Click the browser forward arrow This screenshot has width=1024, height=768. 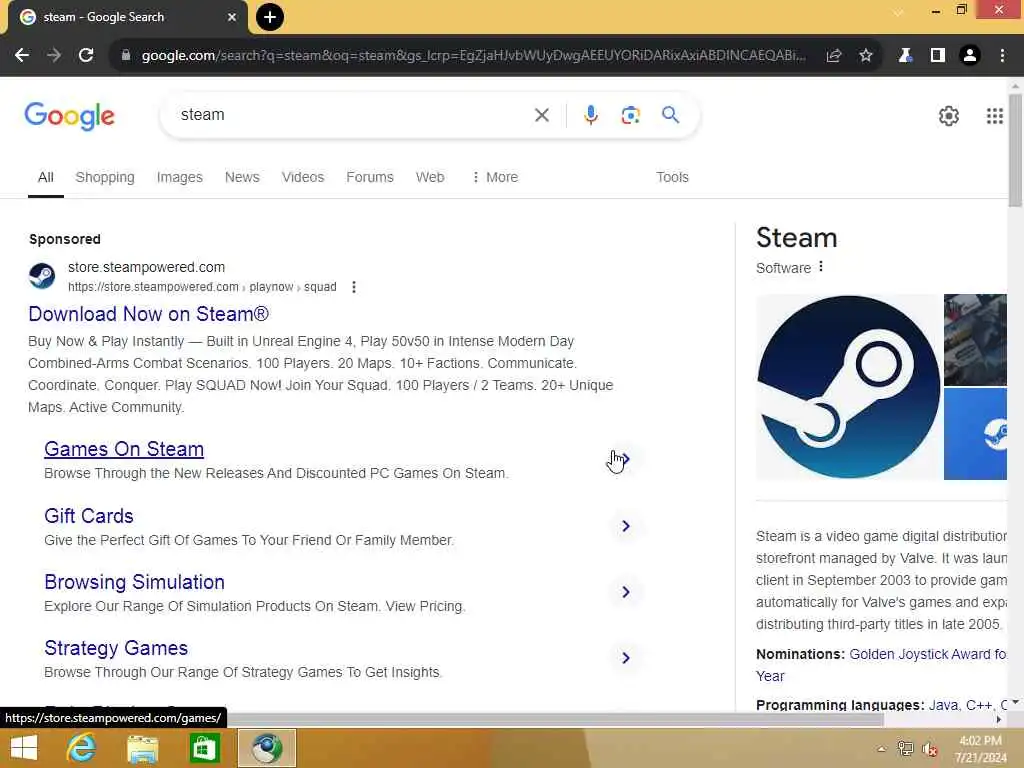click(54, 56)
